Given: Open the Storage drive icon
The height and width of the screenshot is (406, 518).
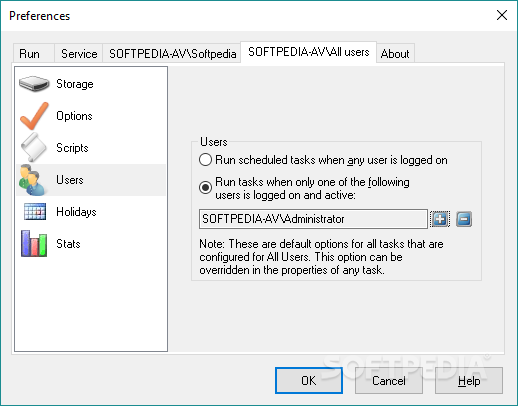Looking at the screenshot, I should point(34,84).
